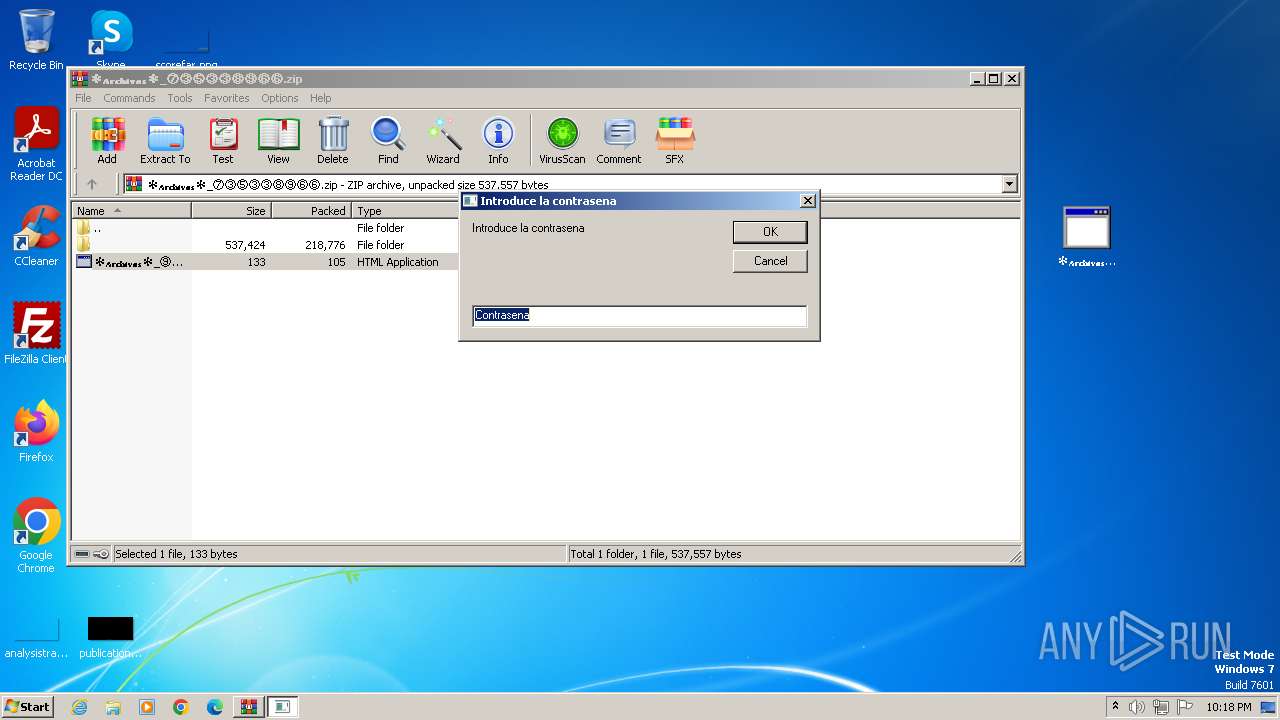Select the parent '..' folder row
Image resolution: width=1280 pixels, height=720 pixels.
[265, 228]
